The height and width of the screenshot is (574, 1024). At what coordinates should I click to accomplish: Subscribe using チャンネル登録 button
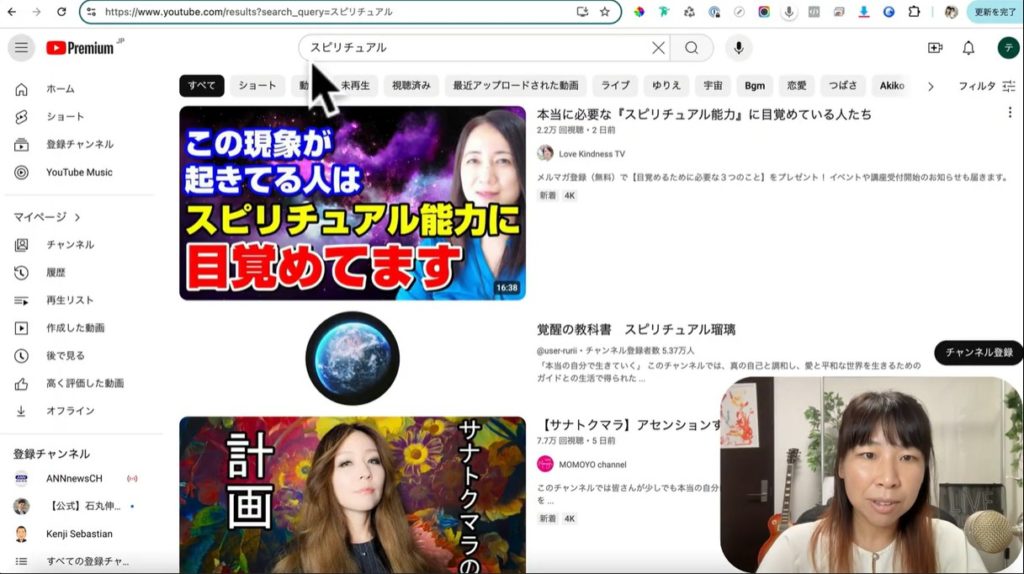click(x=978, y=352)
